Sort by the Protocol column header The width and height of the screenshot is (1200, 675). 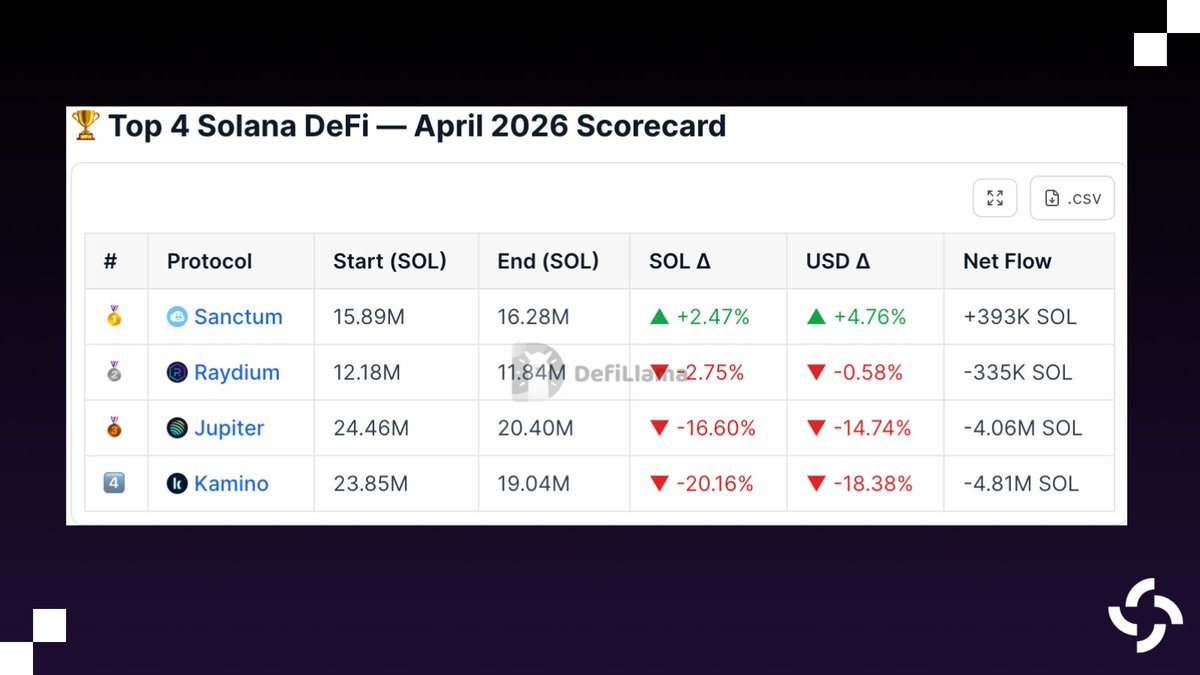[209, 262]
